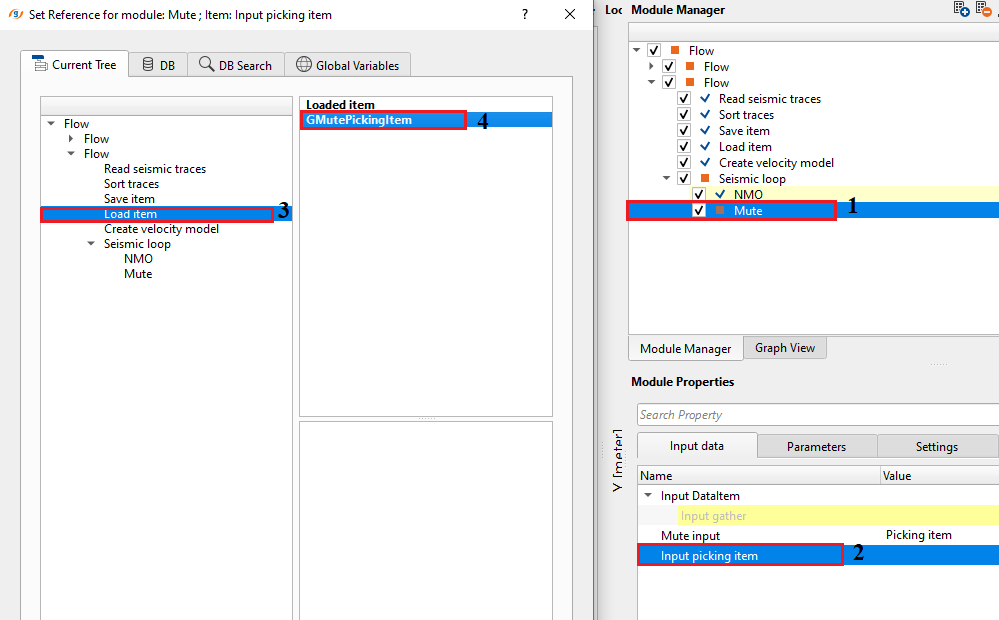999x620 pixels.
Task: Click the remove module icon in Module Manager
Action: (x=984, y=9)
